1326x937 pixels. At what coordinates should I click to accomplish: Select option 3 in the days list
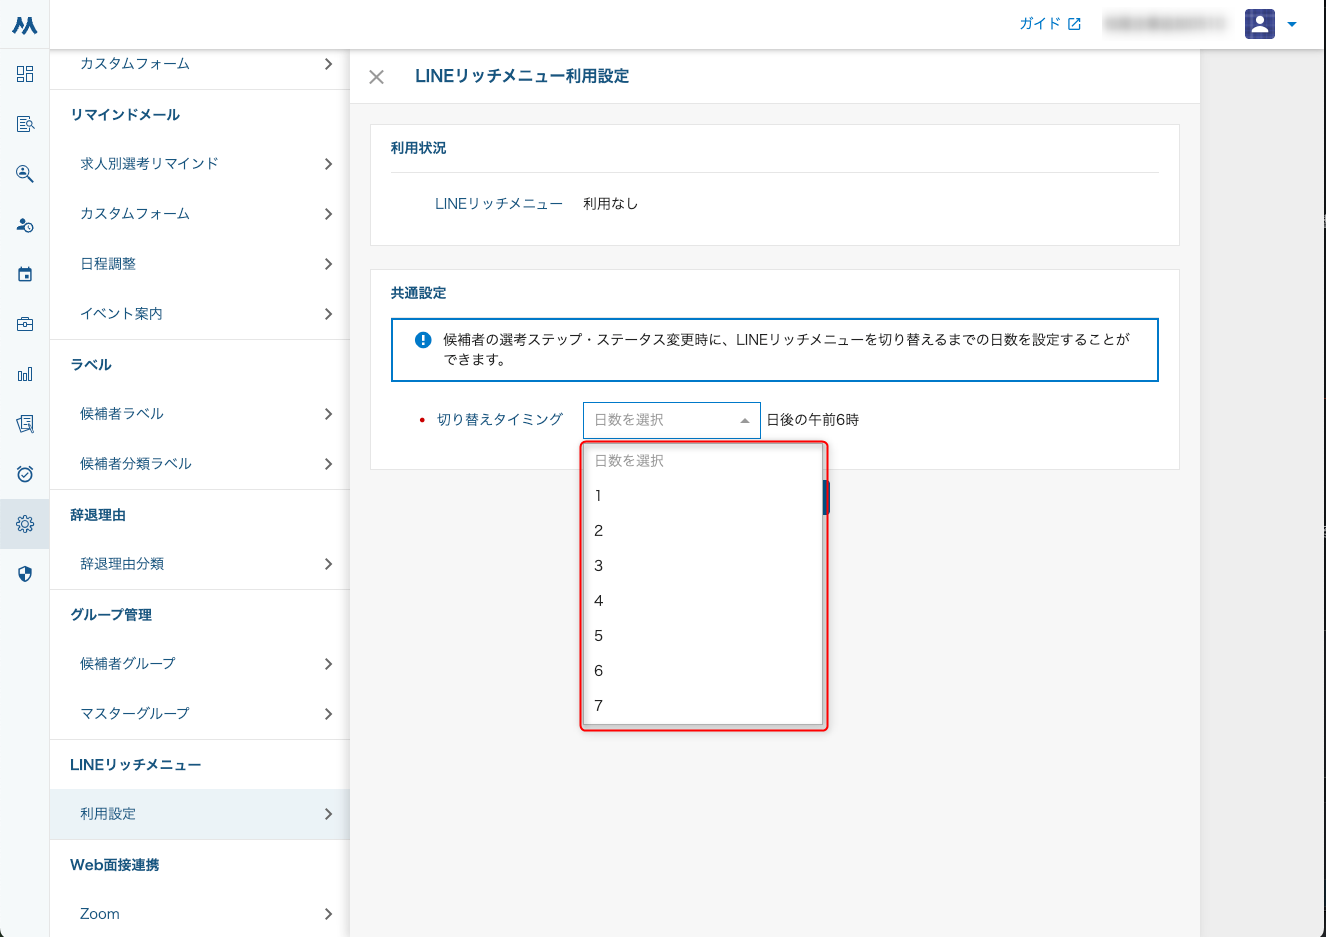(599, 566)
